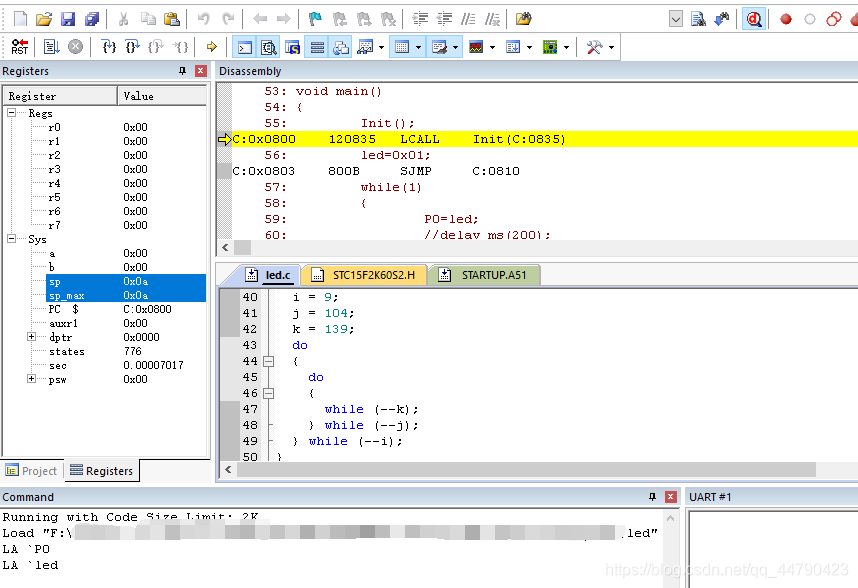858x588 pixels.
Task: Click the System Viewer board icon
Action: click(550, 48)
